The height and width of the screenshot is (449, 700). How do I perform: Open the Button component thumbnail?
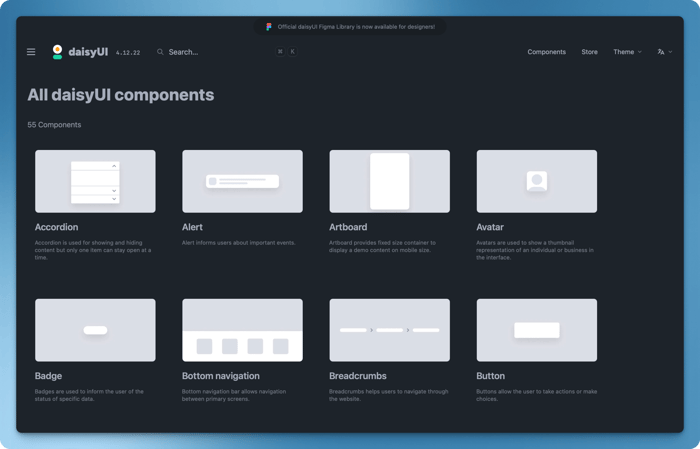pyautogui.click(x=537, y=330)
